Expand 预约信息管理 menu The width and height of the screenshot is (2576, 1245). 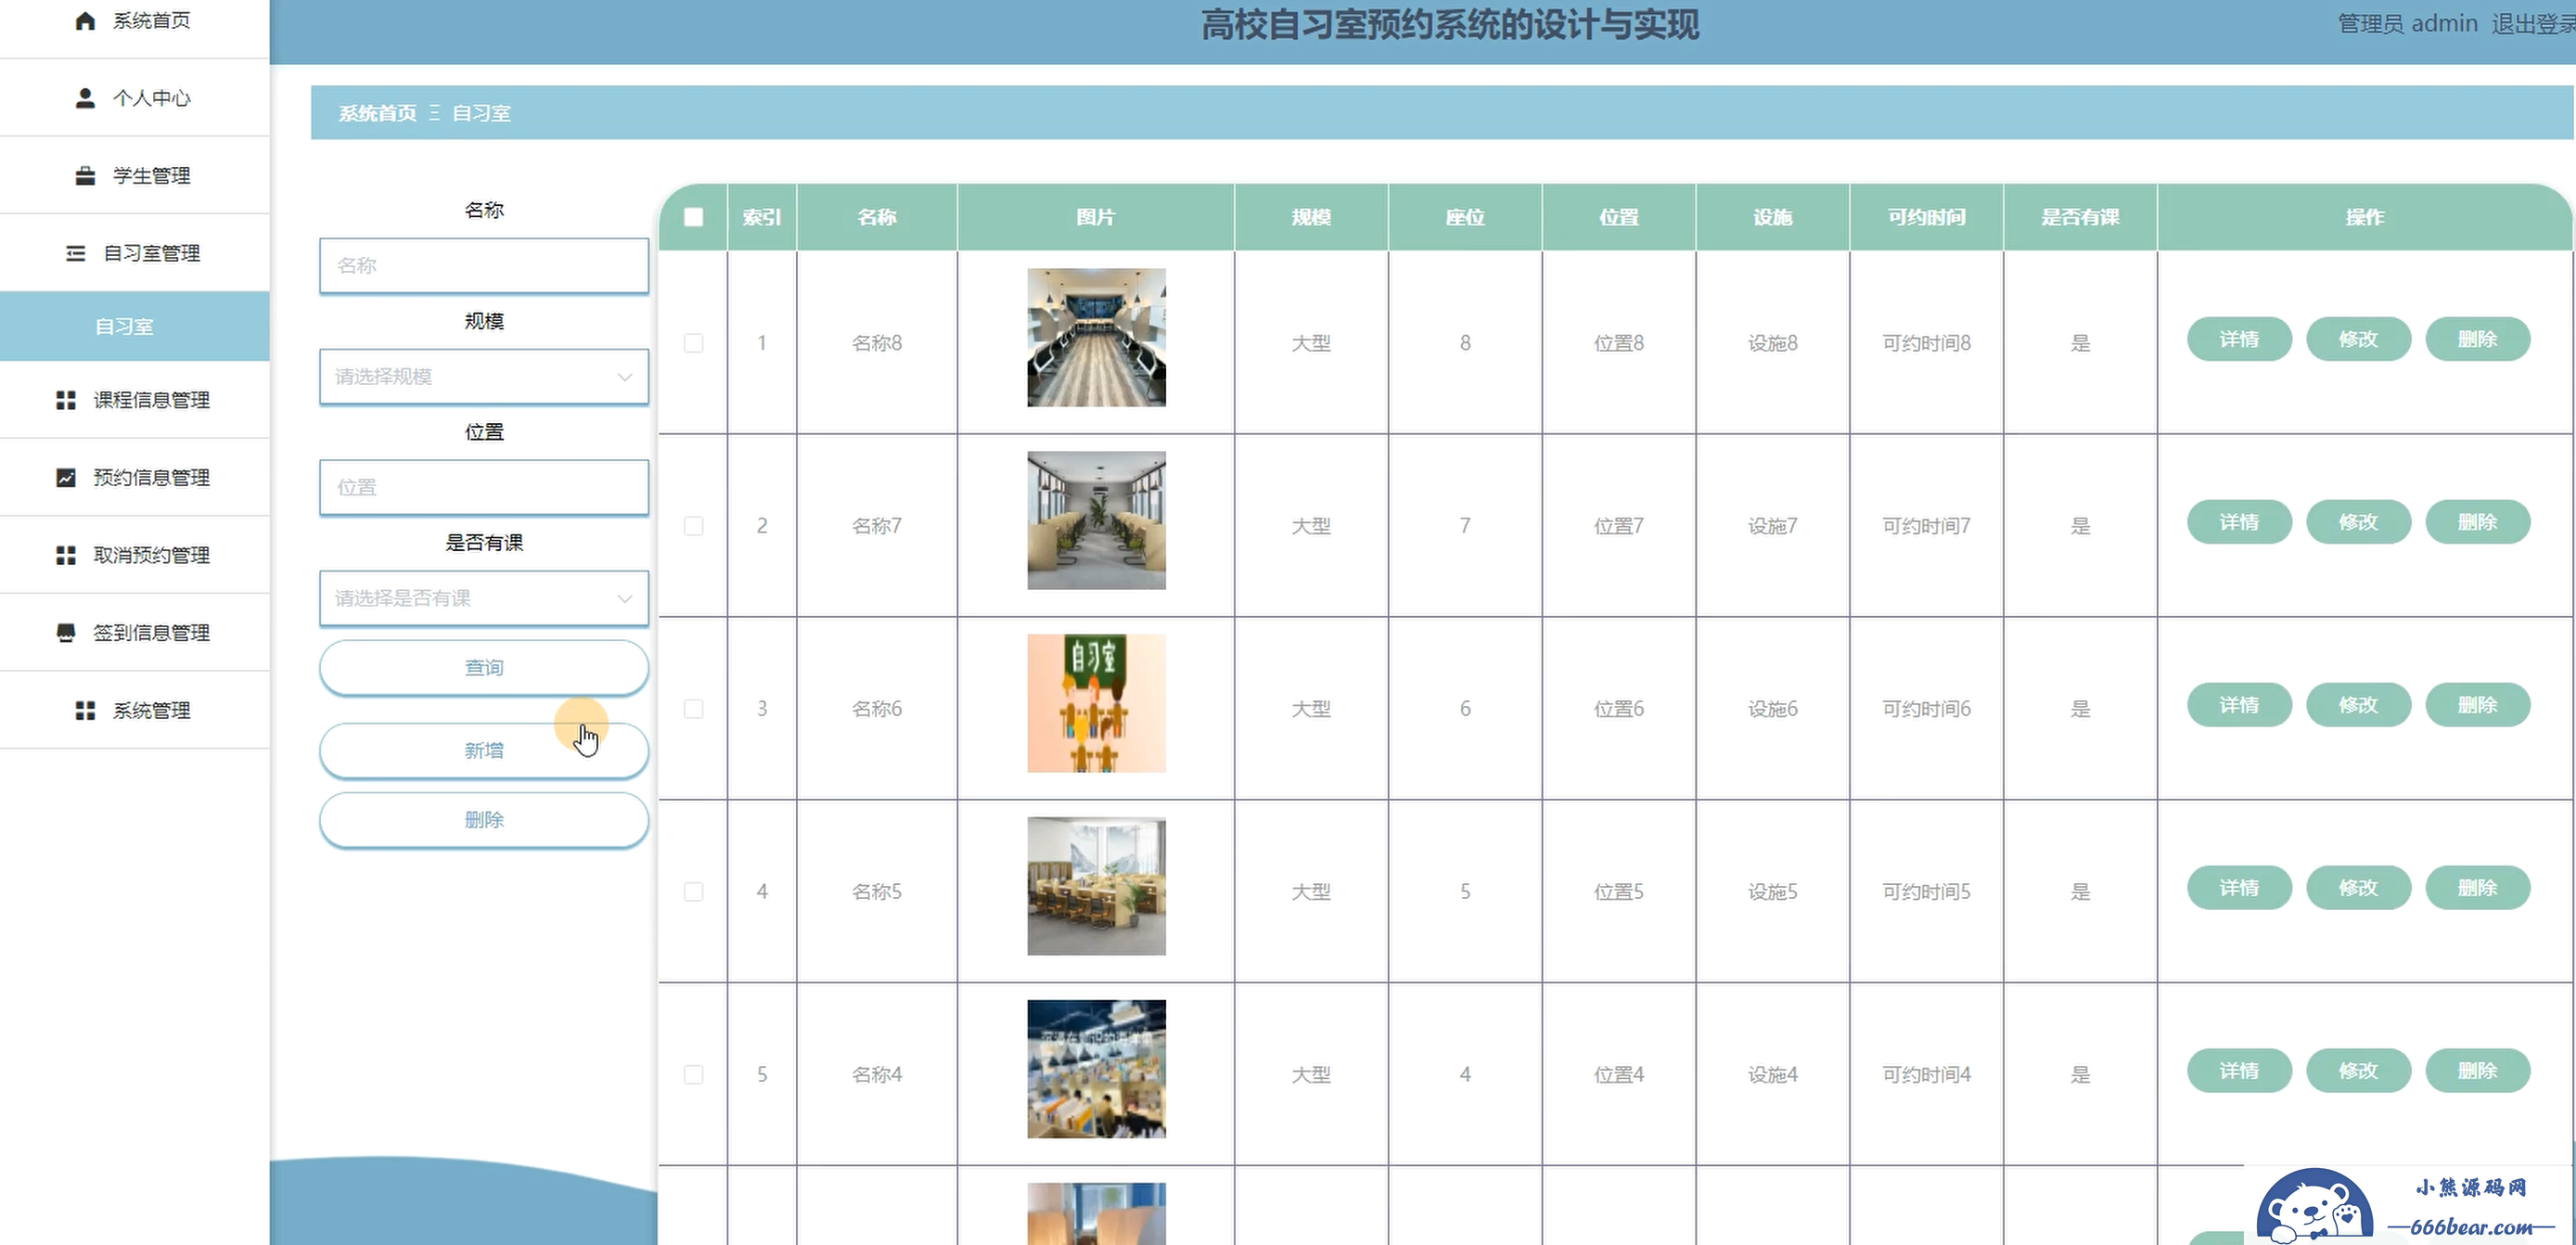tap(134, 478)
